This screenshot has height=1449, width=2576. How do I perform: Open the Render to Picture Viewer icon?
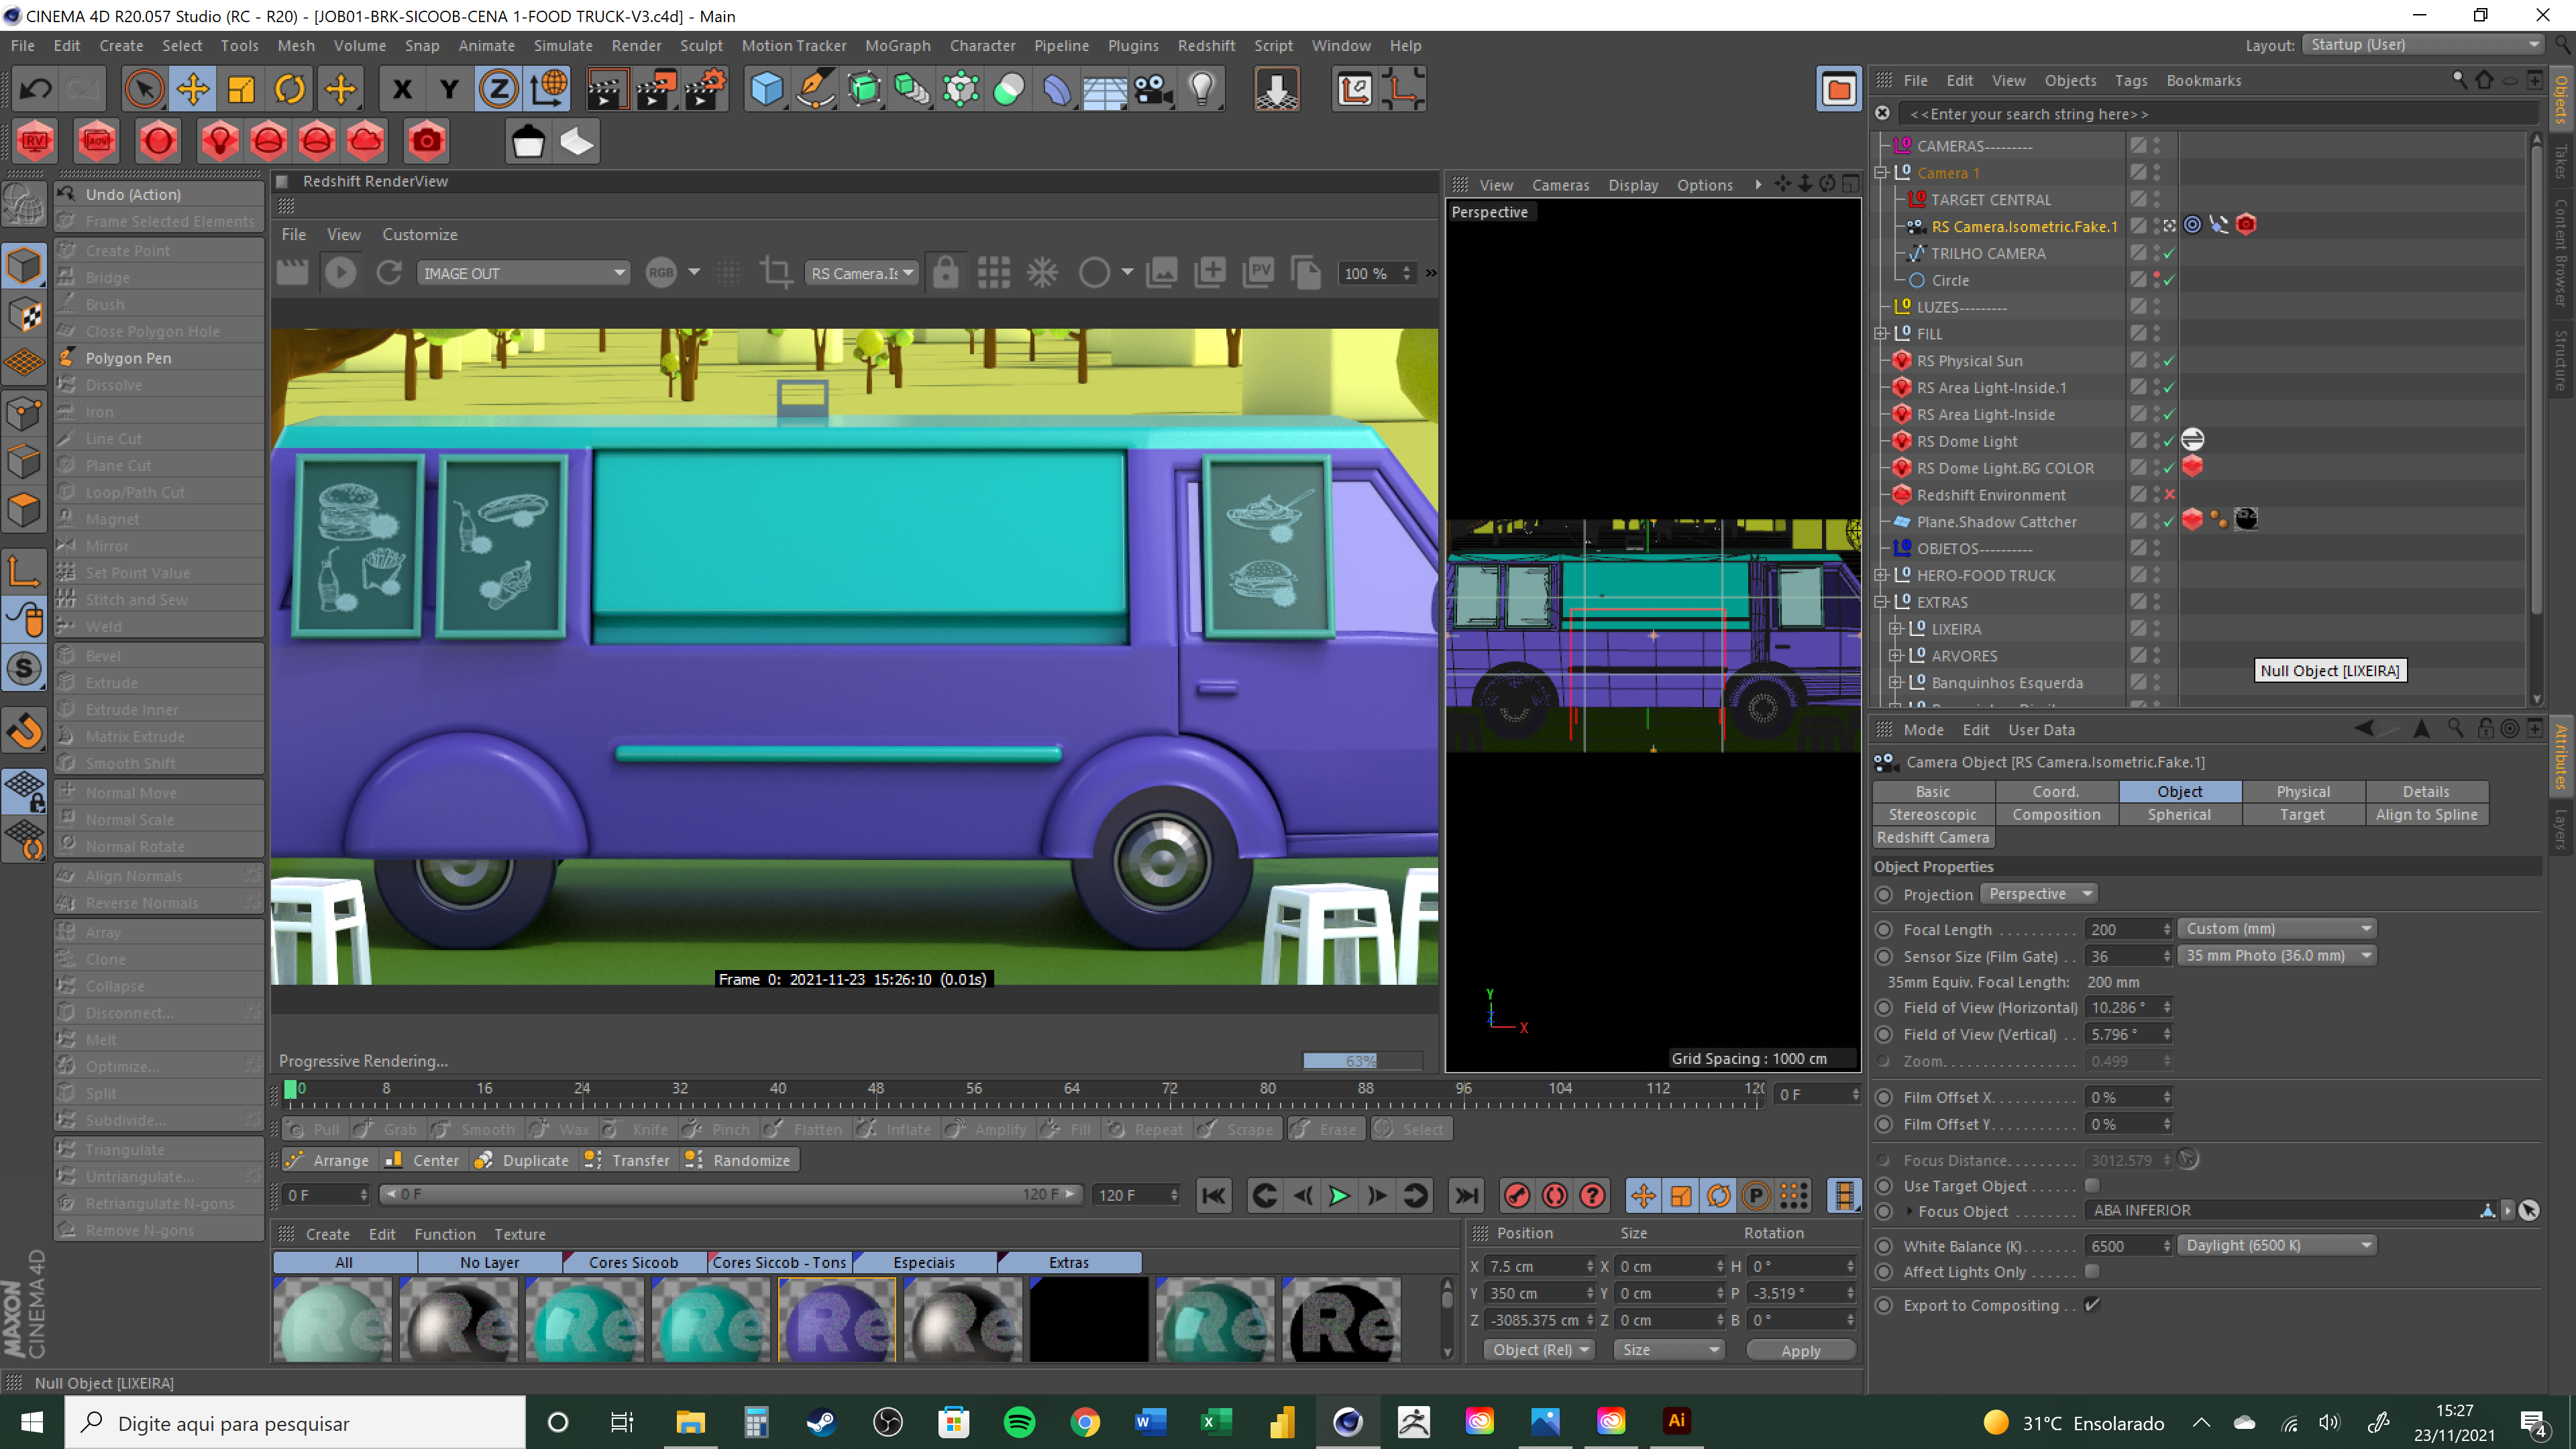click(x=655, y=90)
